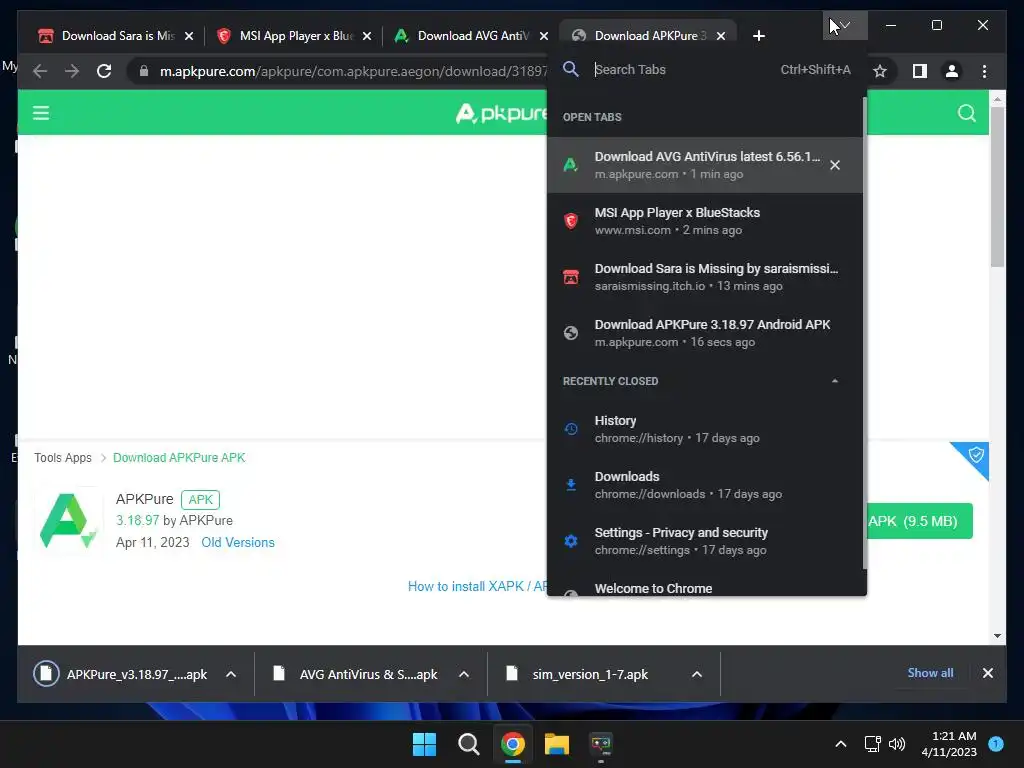Go forward to next page
This screenshot has width=1024, height=768.
pos(72,71)
